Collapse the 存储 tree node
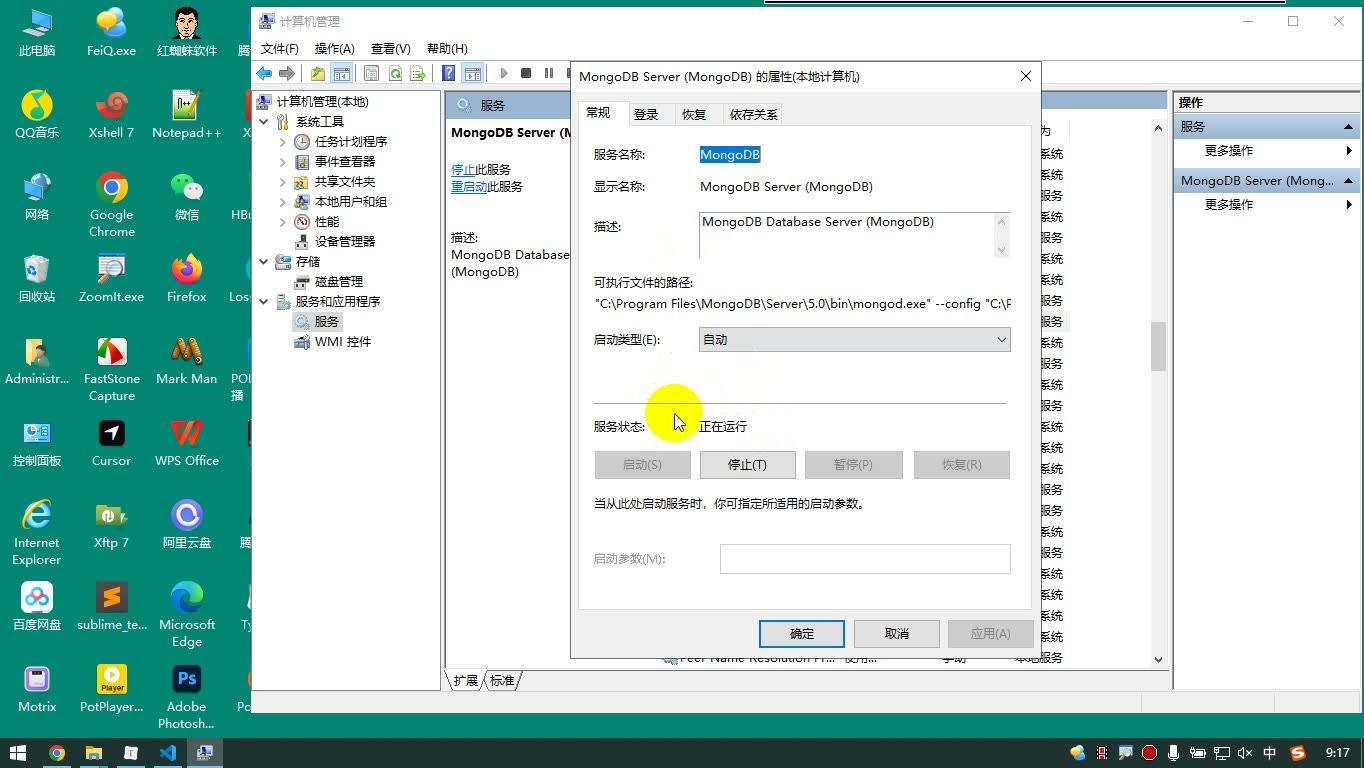Screen dimensions: 1364x768 (264, 262)
